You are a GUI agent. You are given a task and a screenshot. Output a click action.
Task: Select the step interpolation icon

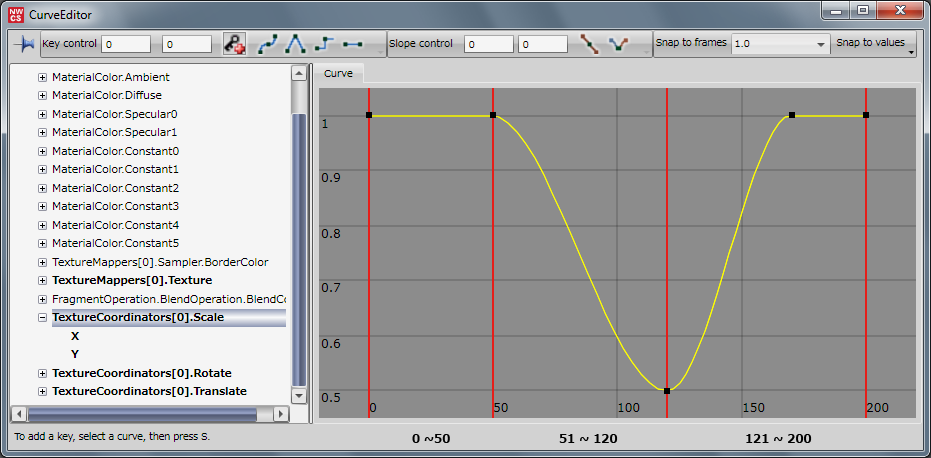pos(324,45)
